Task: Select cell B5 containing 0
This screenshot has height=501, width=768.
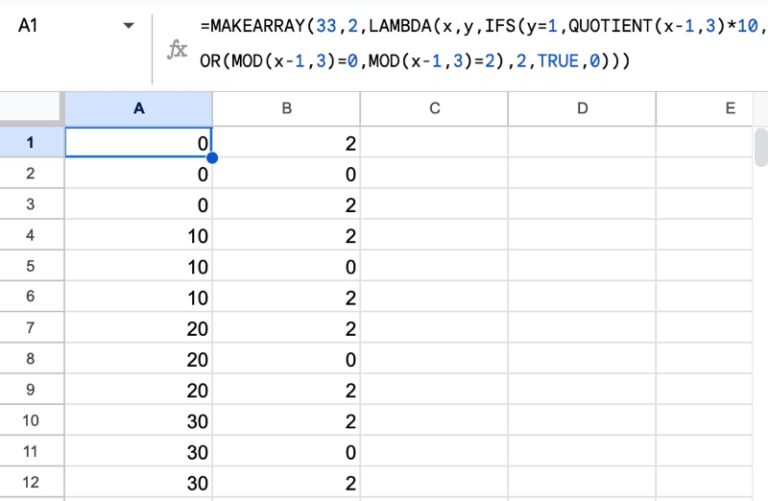Action: click(287, 266)
